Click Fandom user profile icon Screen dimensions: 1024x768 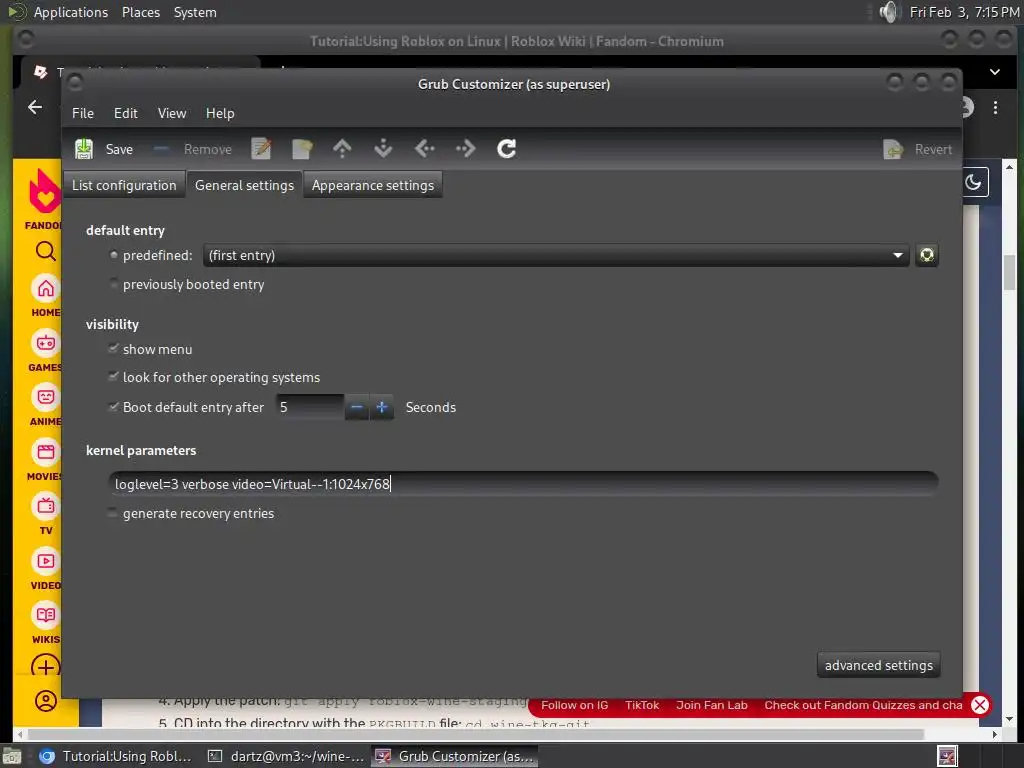point(46,701)
